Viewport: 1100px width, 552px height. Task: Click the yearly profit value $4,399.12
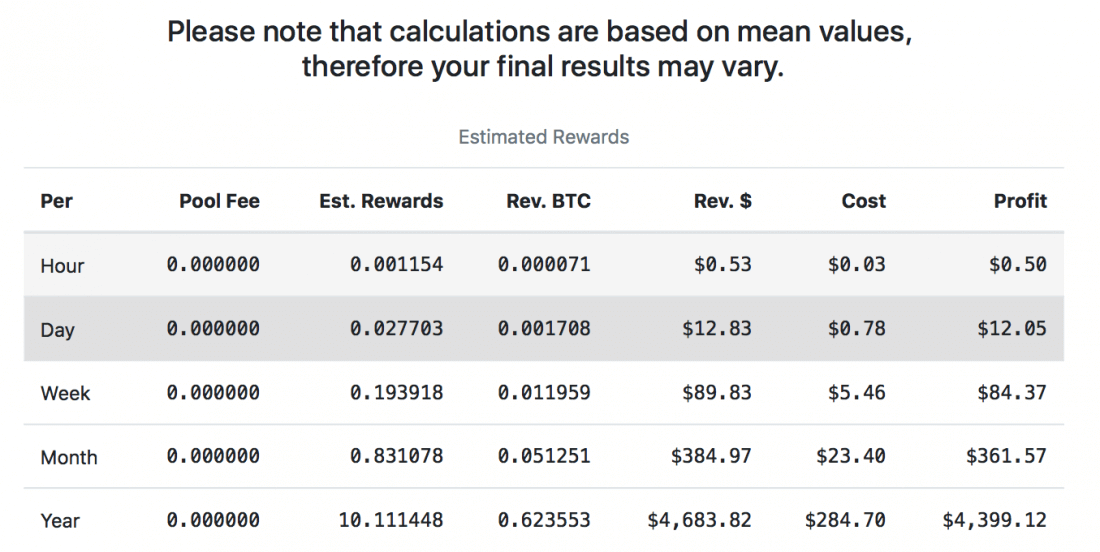tap(994, 520)
